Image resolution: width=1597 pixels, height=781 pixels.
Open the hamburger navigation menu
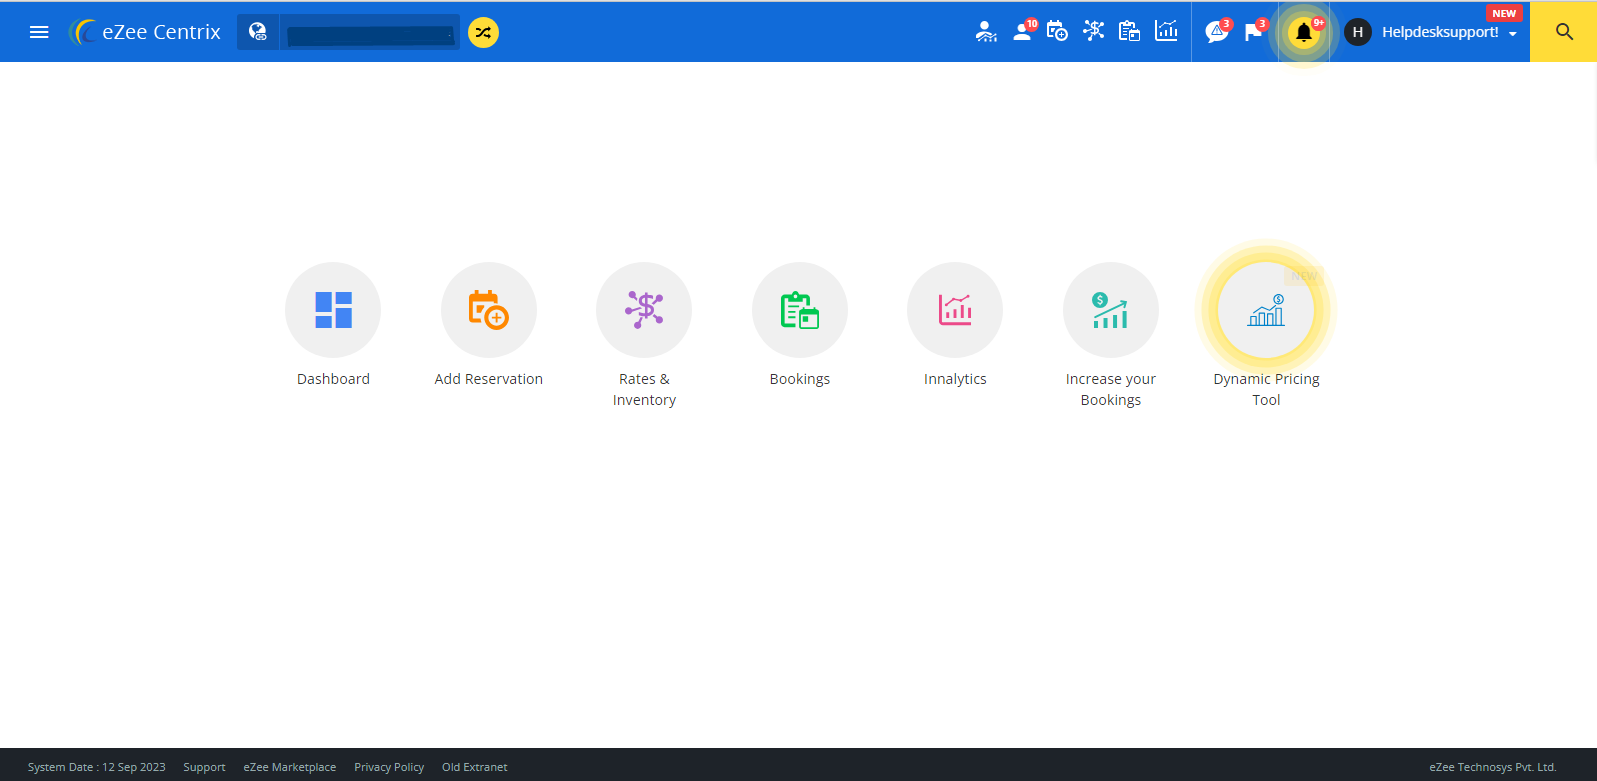point(39,32)
